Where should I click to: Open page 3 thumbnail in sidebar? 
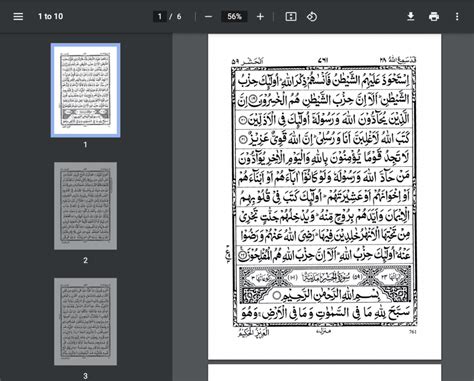coord(85,321)
